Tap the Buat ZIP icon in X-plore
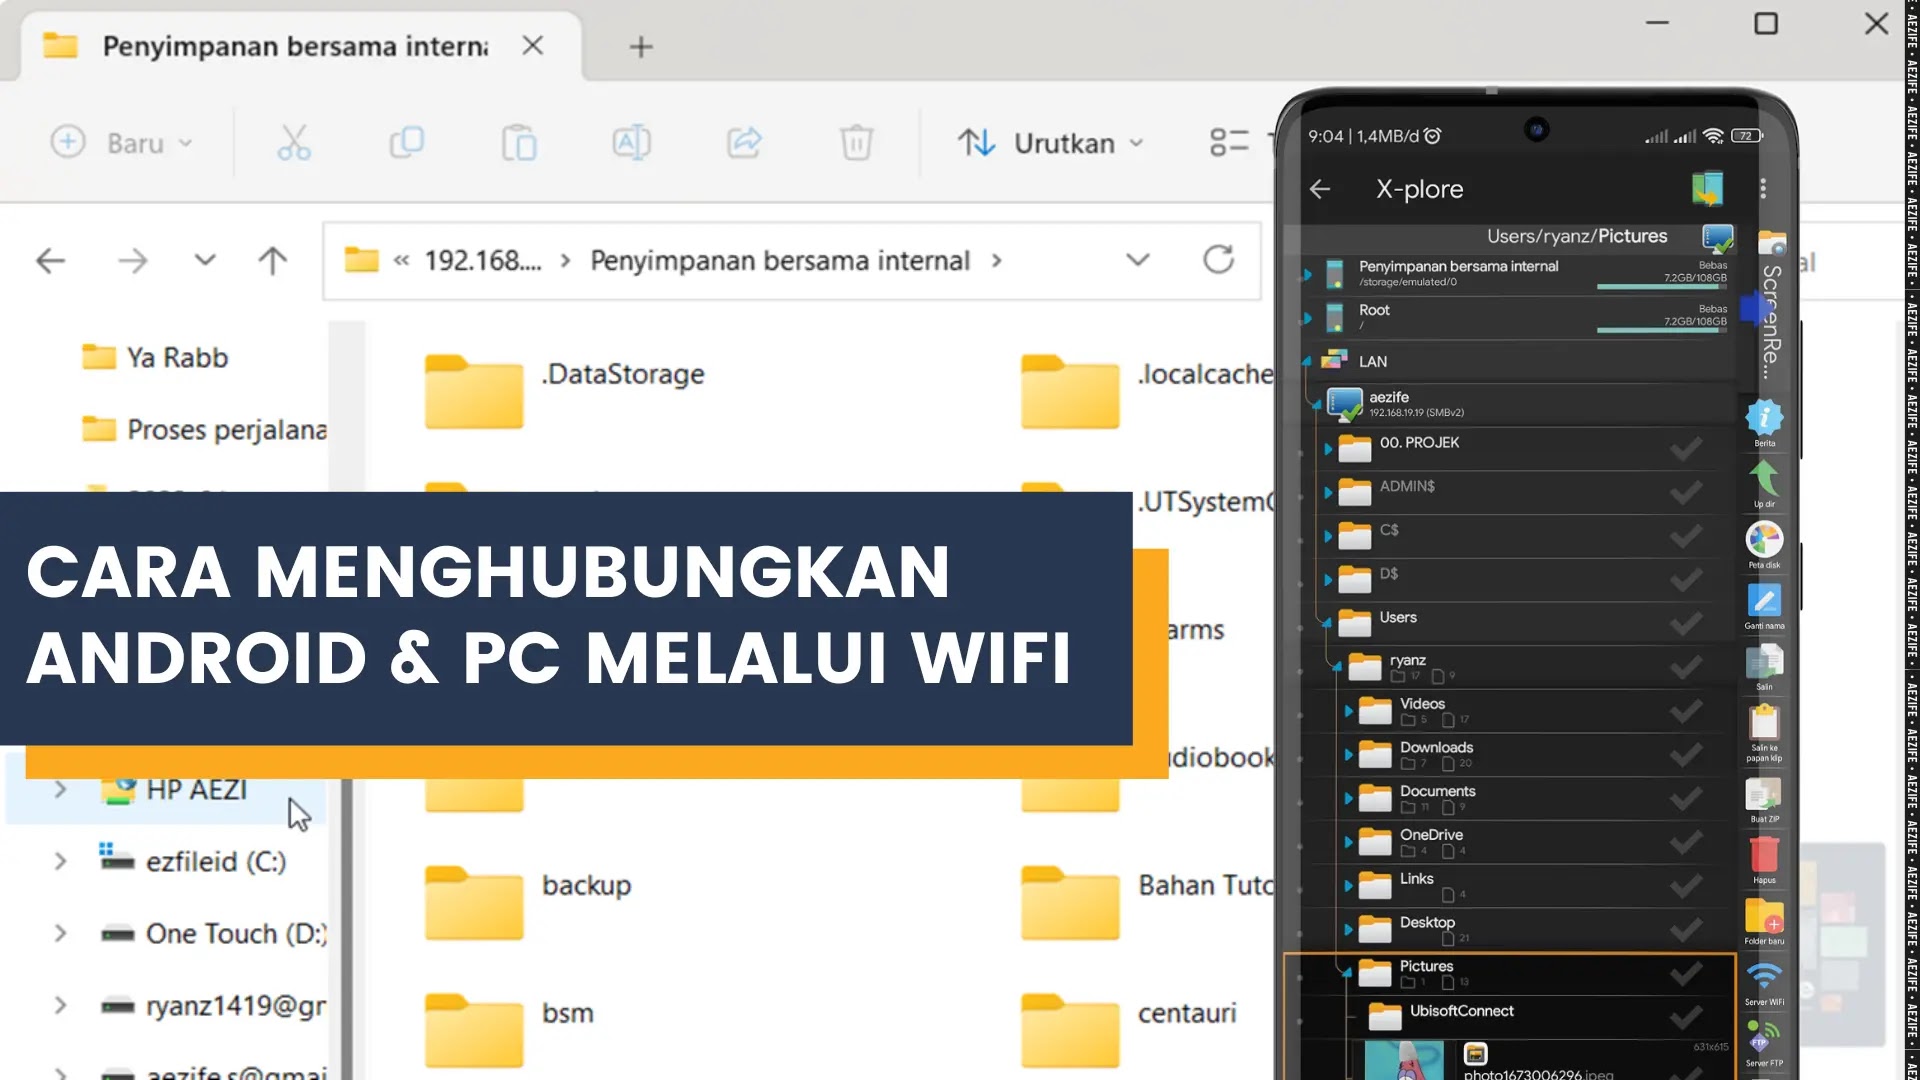The image size is (1920, 1080). coord(1764,796)
